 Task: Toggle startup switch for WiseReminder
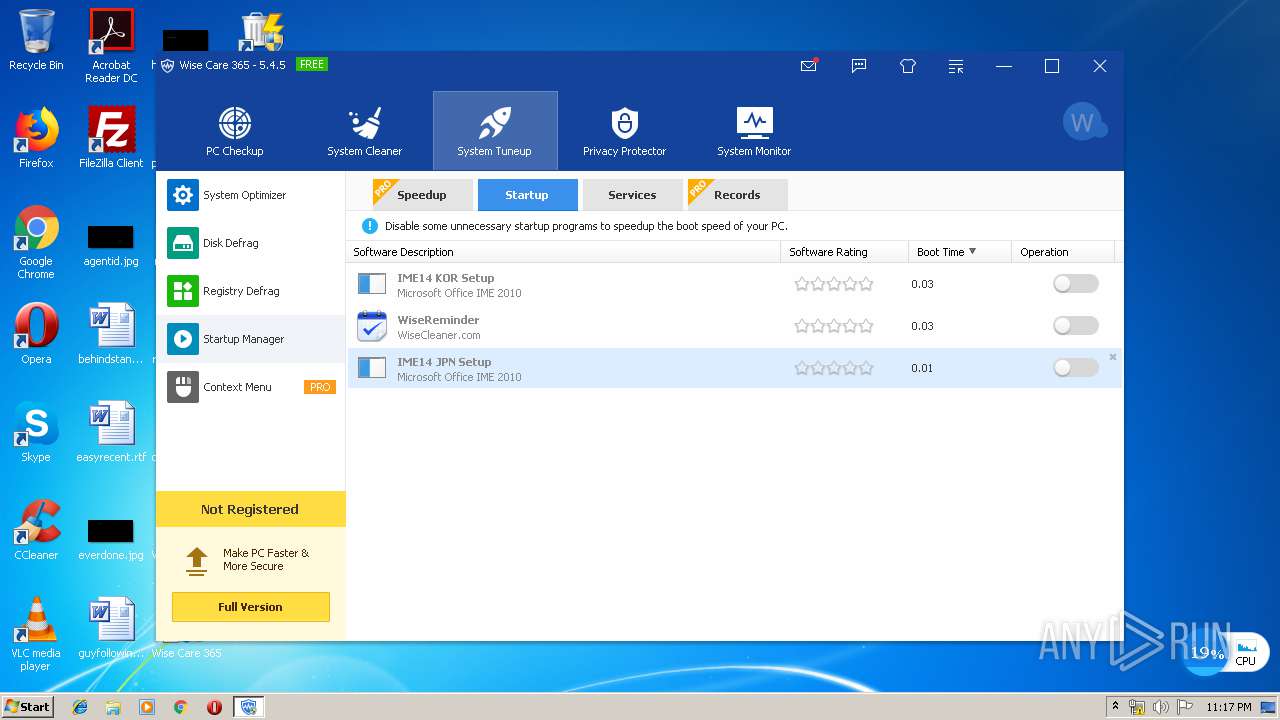[1075, 326]
